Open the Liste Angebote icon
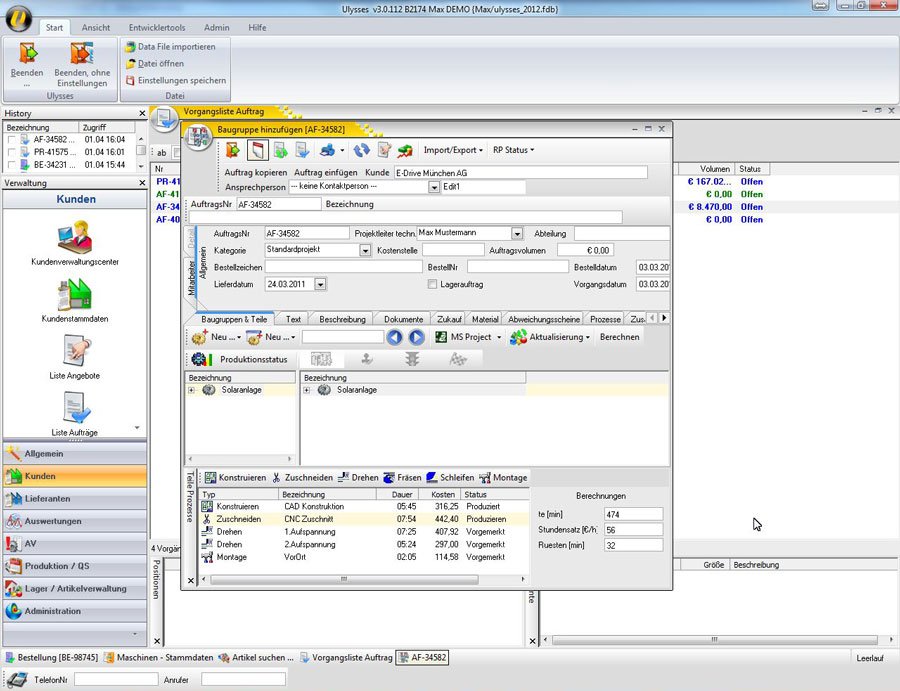The image size is (900, 691). click(74, 351)
